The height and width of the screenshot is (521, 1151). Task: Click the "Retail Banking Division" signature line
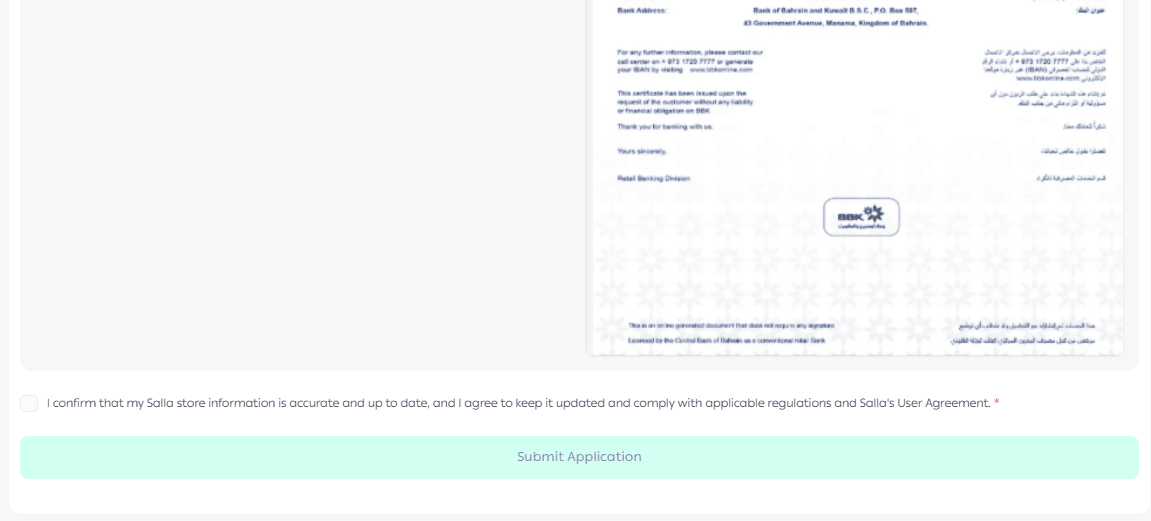coord(654,178)
